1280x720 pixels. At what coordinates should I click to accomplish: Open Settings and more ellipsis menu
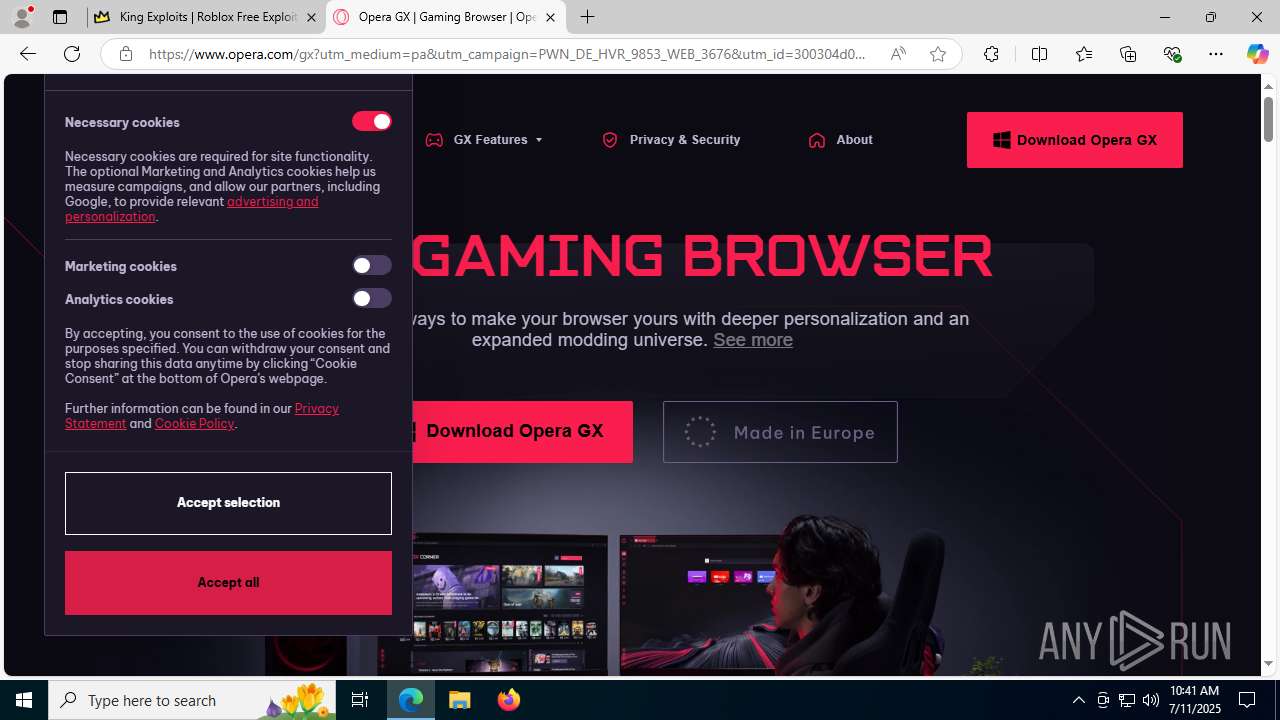[x=1215, y=54]
